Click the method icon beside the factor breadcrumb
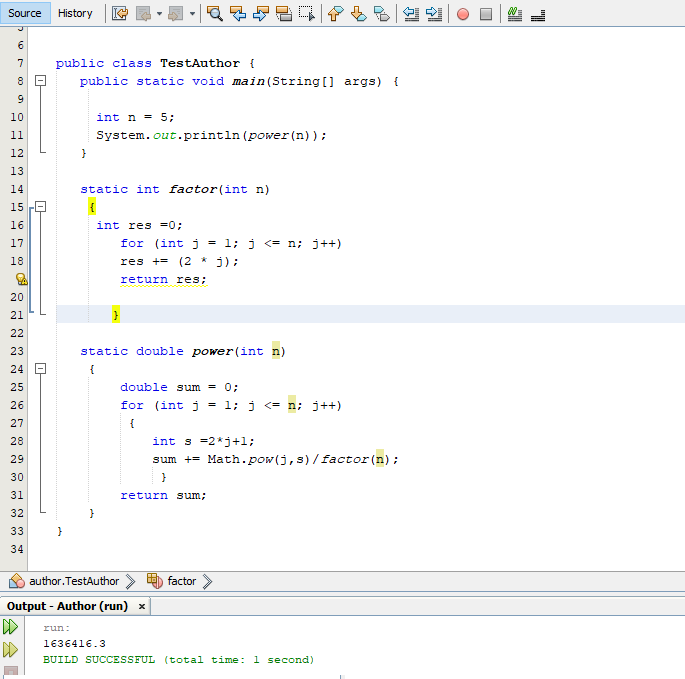This screenshot has height=679, width=685. (155, 581)
